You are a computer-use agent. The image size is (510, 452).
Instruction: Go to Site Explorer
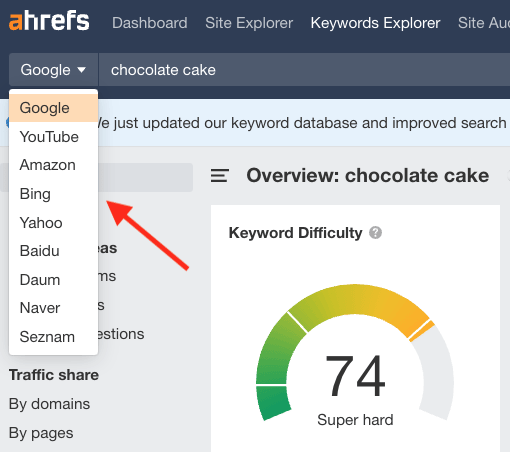249,23
